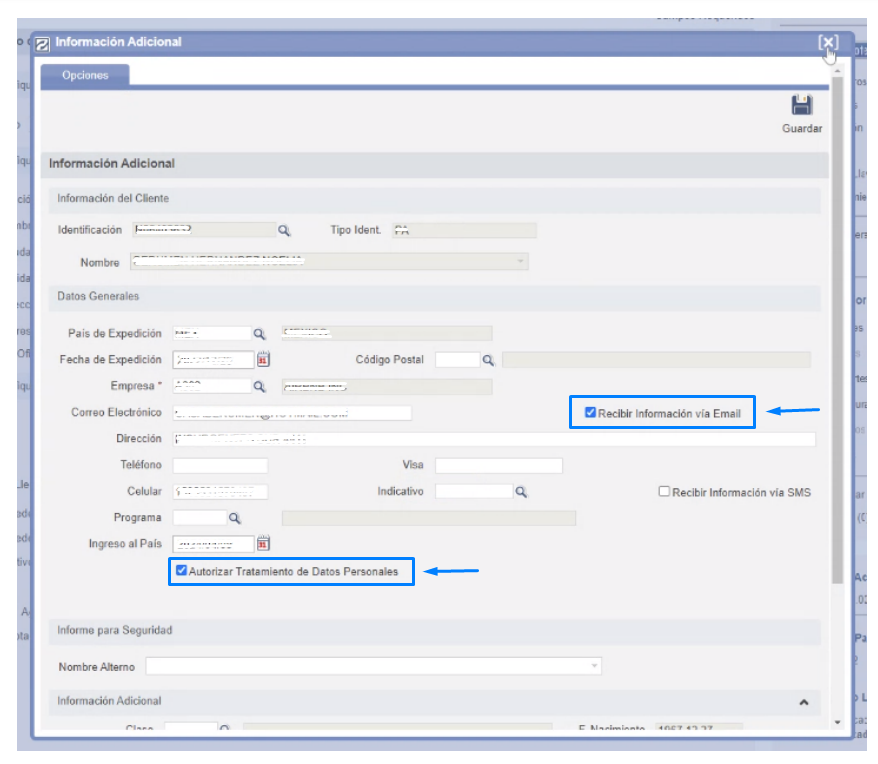Toggle Autorizar Tratamiento de Datos Personales
The image size is (878, 764).
pyautogui.click(x=181, y=571)
